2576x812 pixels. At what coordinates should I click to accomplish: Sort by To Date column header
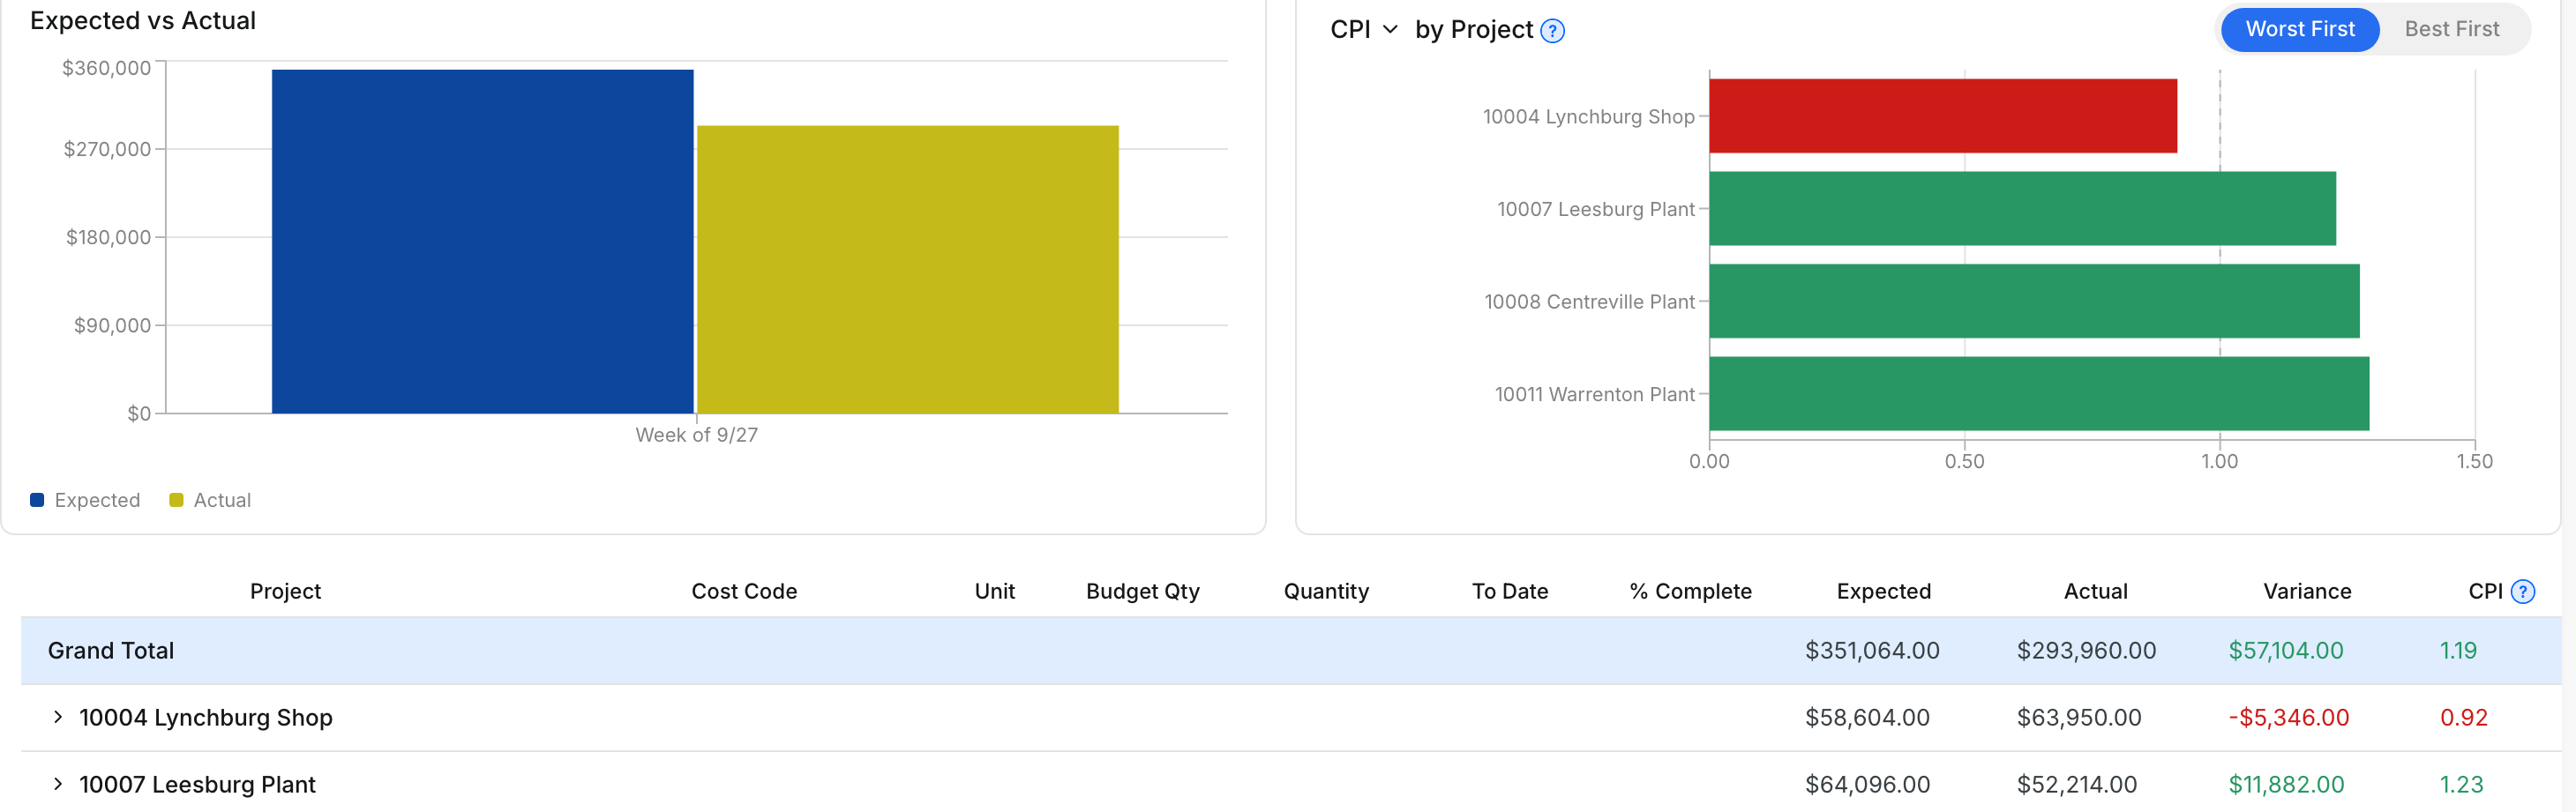click(x=1509, y=591)
